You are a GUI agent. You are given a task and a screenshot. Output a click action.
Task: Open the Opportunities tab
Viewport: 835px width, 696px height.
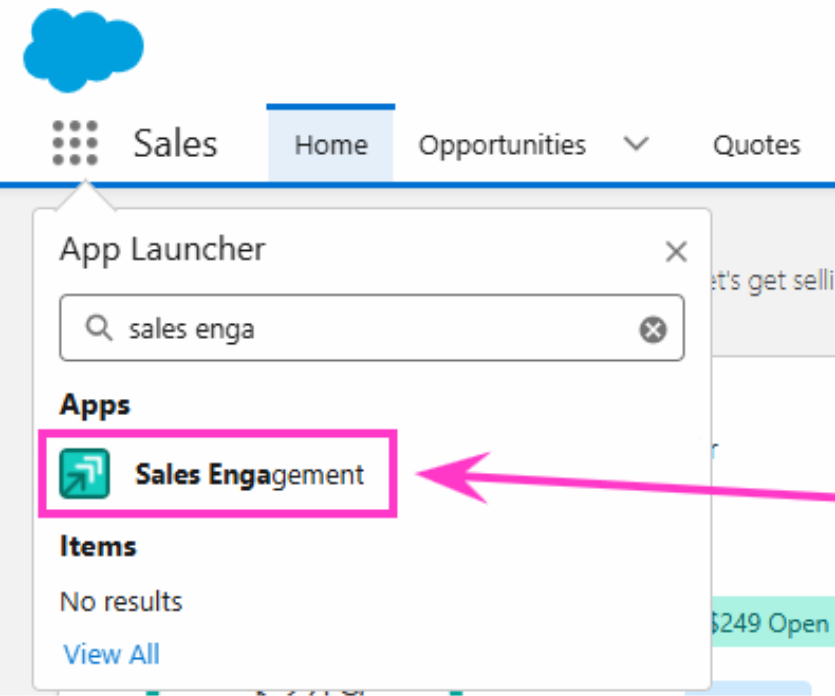(502, 145)
